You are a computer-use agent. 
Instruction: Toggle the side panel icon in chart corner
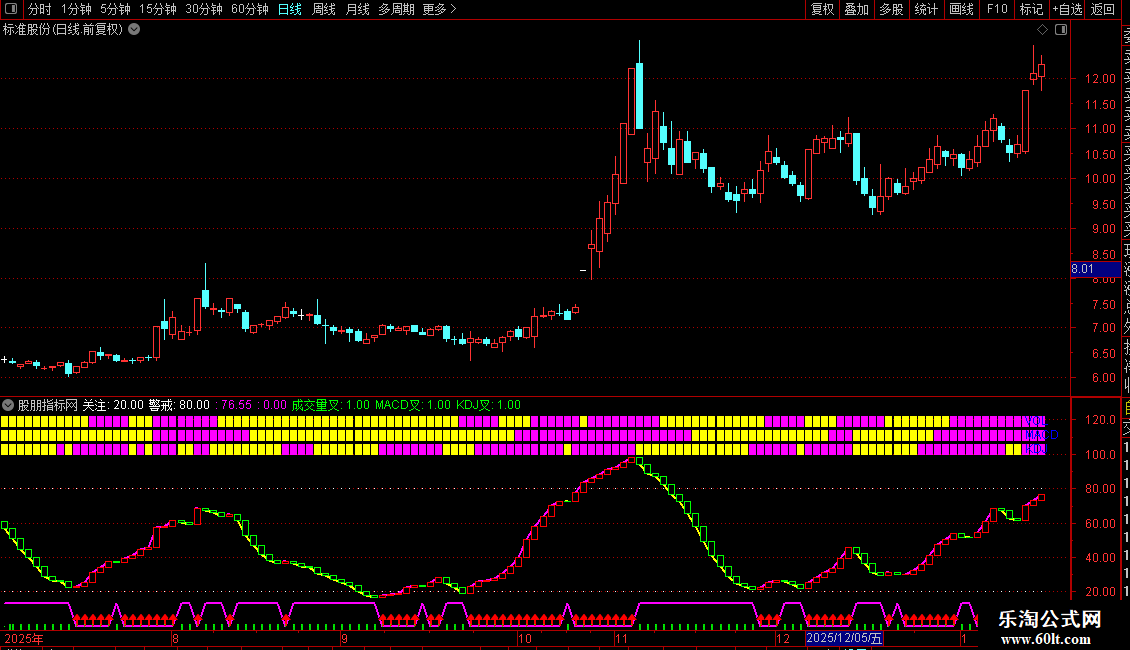[x=1061, y=30]
